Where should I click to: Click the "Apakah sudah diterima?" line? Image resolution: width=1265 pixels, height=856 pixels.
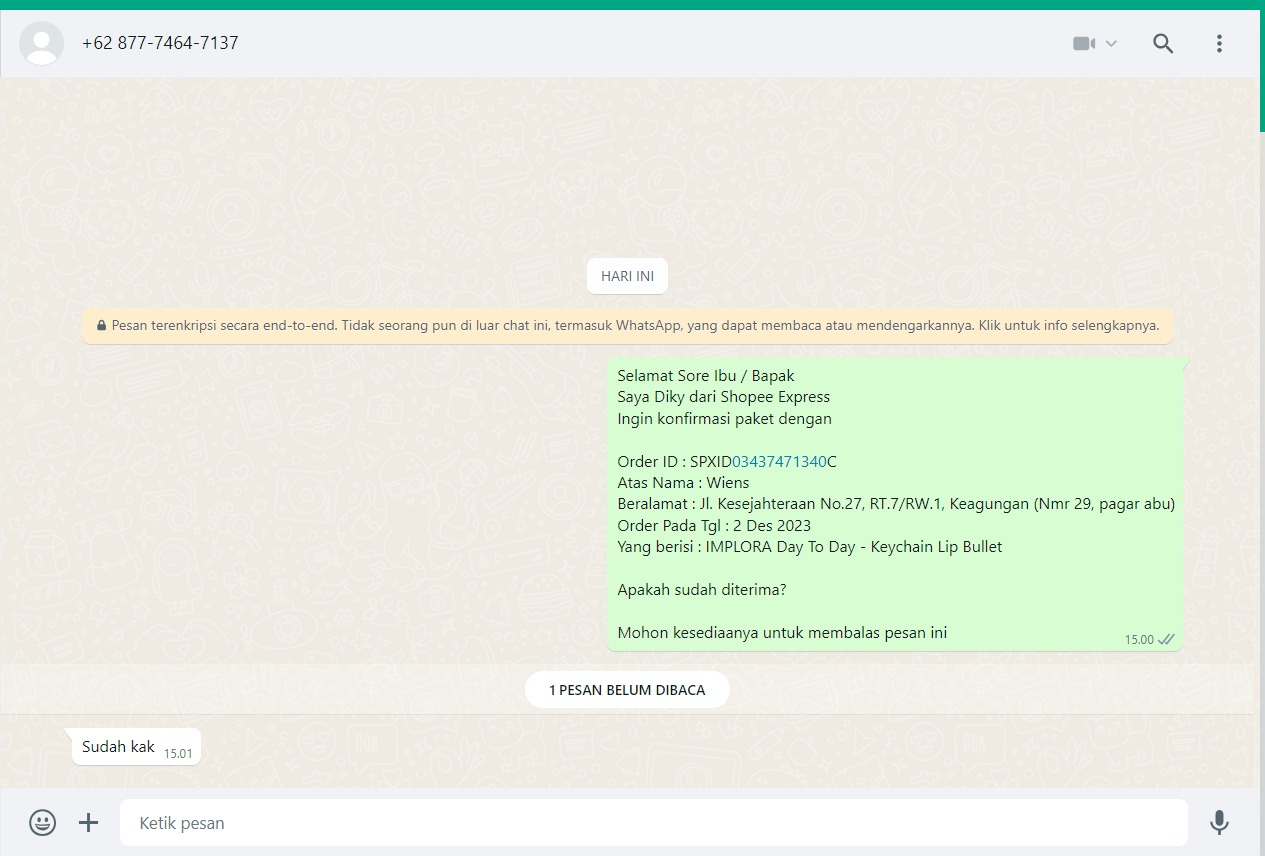point(702,590)
